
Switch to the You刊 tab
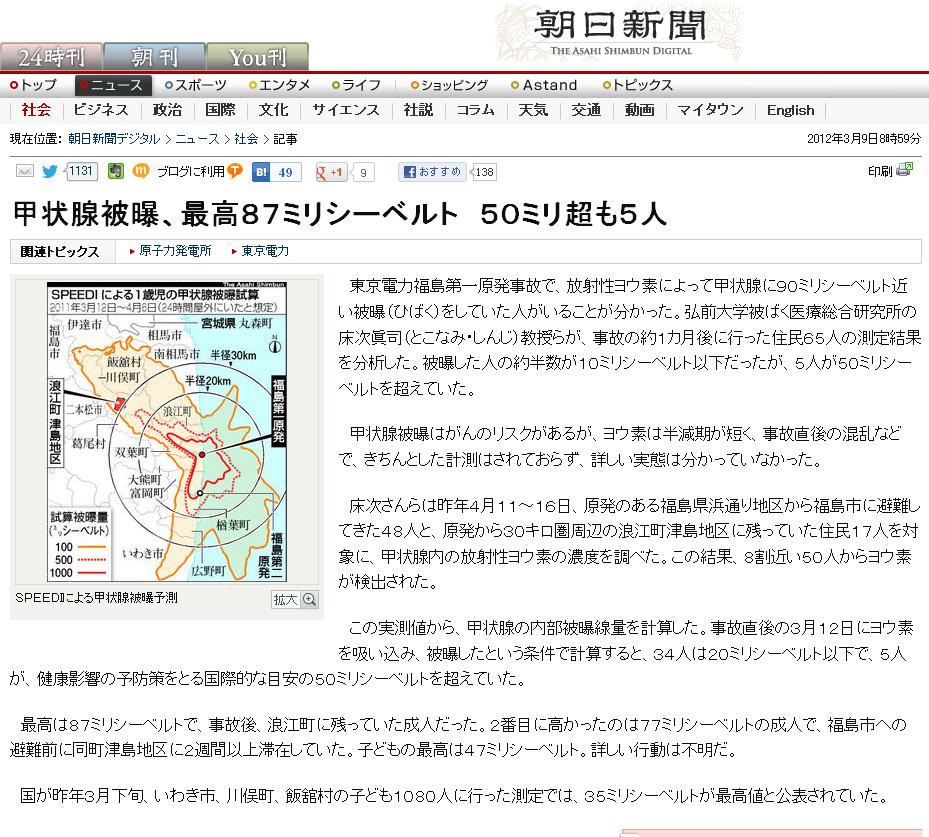pyautogui.click(x=257, y=57)
